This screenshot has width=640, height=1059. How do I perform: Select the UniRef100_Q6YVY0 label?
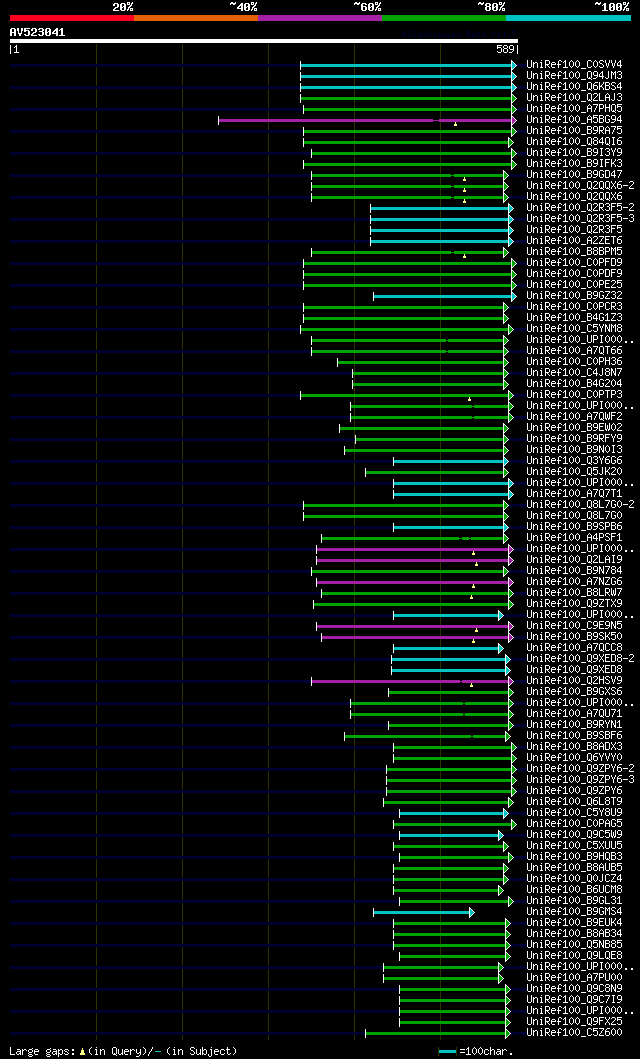click(575, 758)
